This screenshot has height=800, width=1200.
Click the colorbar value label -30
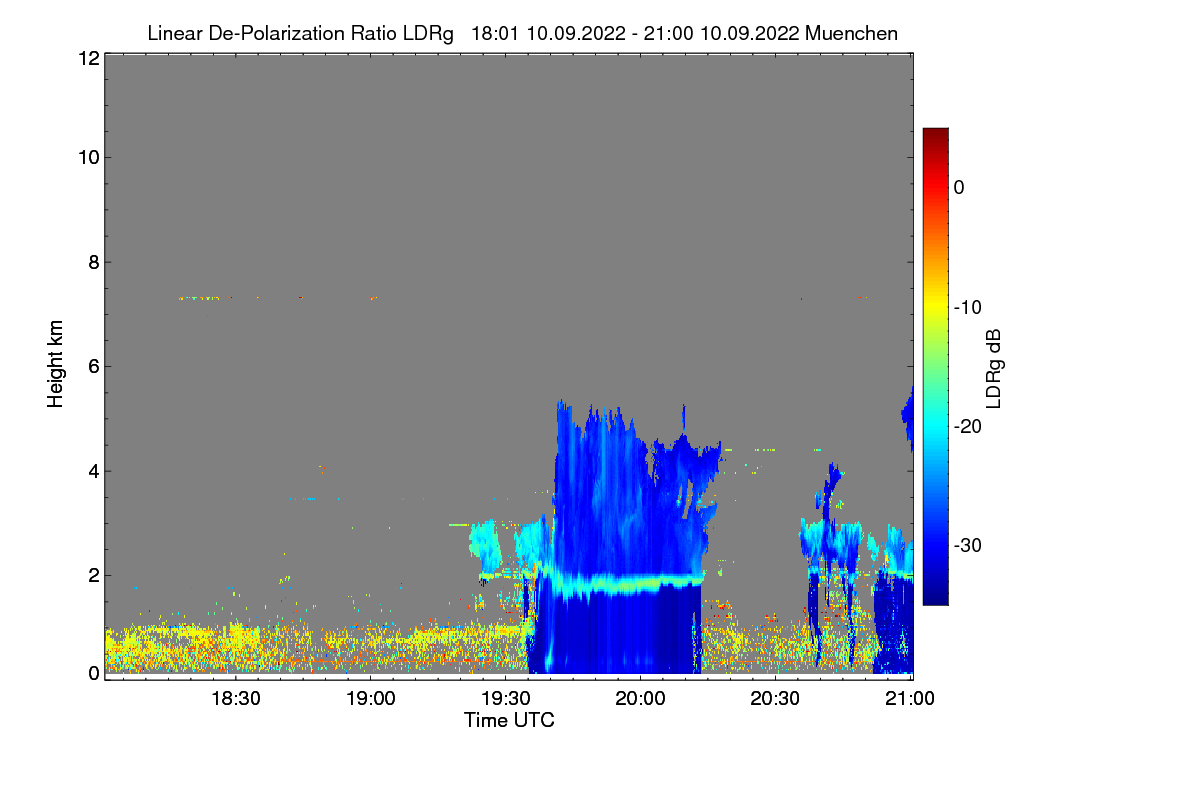click(x=966, y=546)
